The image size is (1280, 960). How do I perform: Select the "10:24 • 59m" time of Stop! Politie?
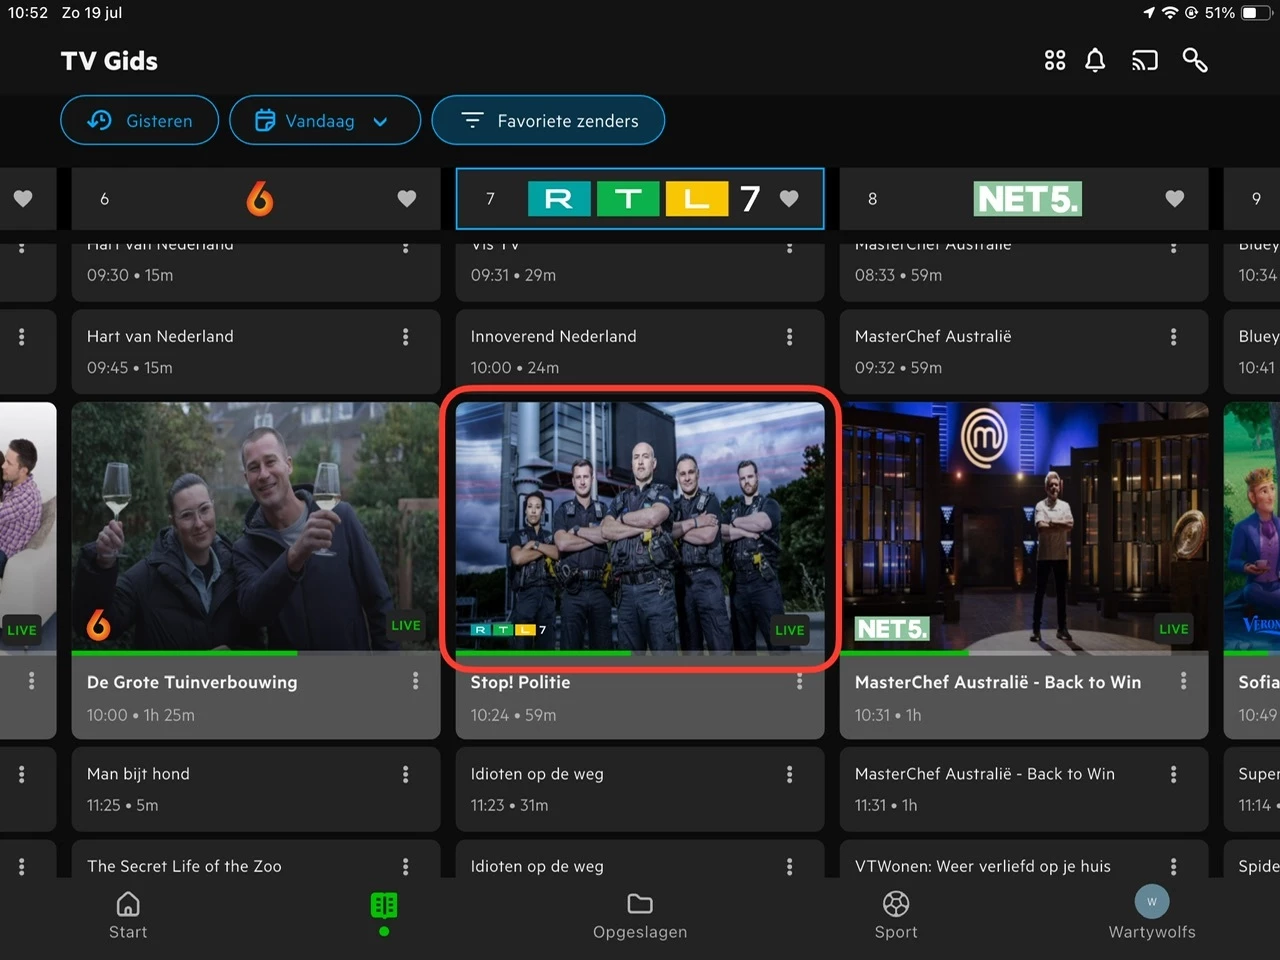pyautogui.click(x=514, y=715)
